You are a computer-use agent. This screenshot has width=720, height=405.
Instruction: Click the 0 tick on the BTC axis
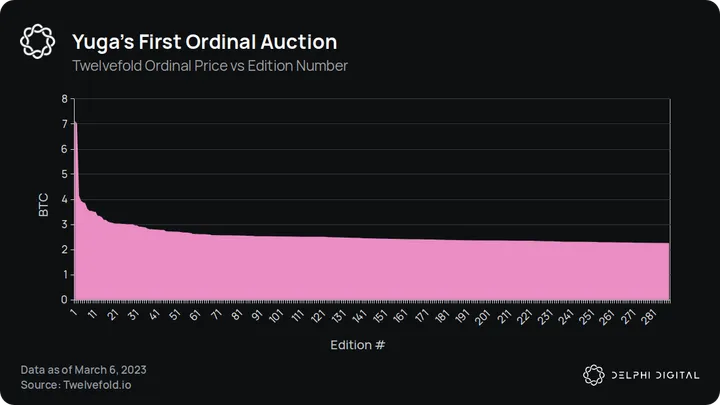[x=64, y=299]
